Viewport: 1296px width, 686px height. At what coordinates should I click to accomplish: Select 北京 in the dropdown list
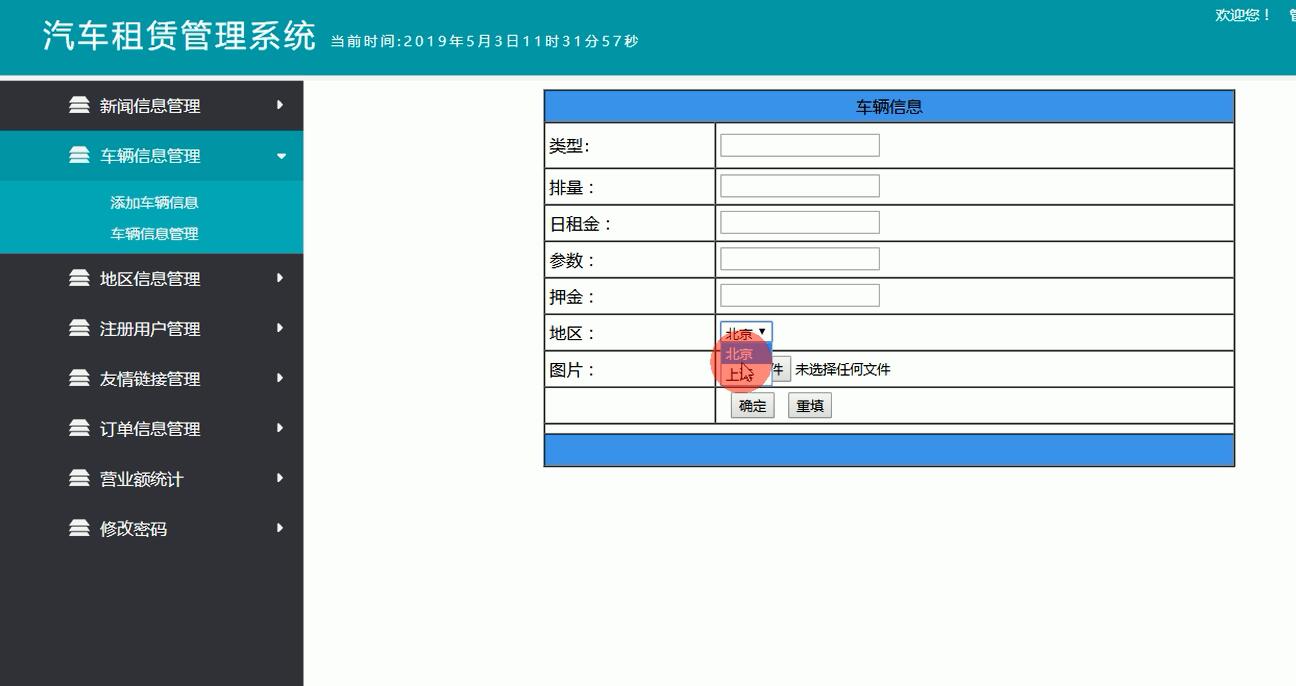pyautogui.click(x=746, y=354)
